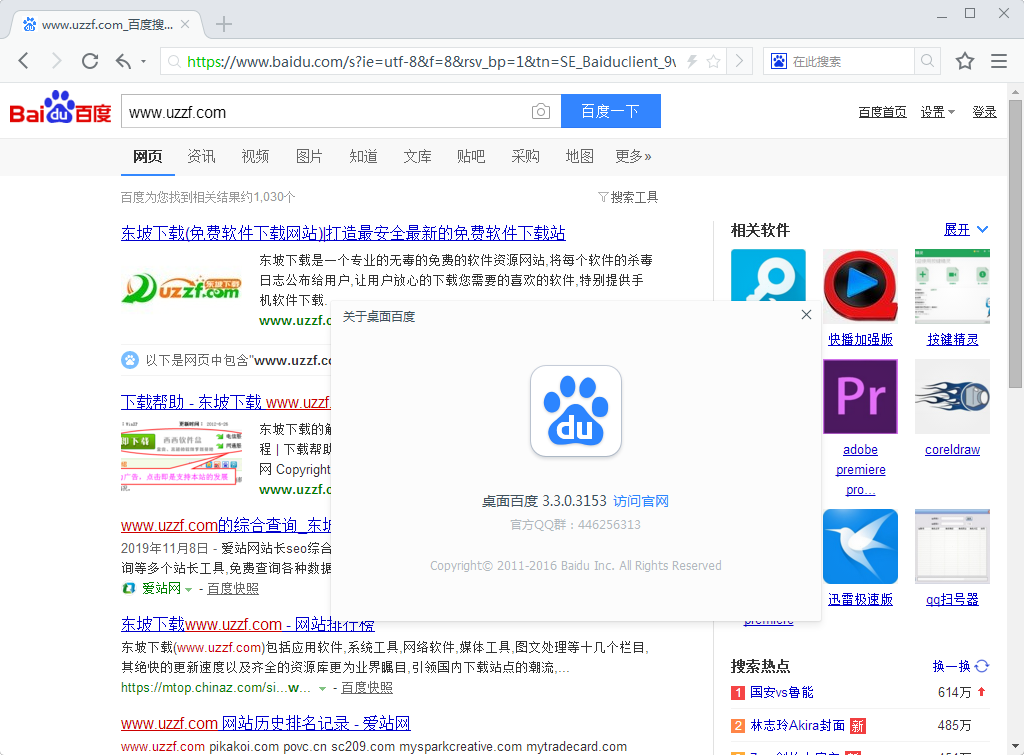The image size is (1024, 755).
Task: Open 东坡下载www.uzzf.com - 网站排行榜 link
Action: pyautogui.click(x=248, y=624)
